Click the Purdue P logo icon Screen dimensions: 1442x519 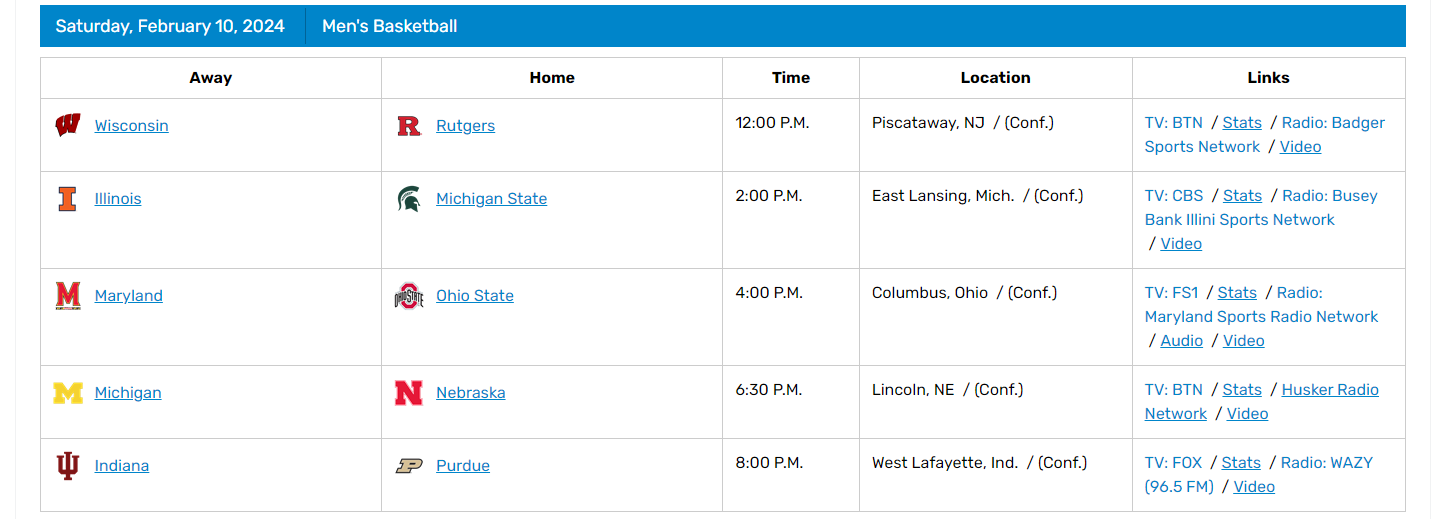coord(409,466)
